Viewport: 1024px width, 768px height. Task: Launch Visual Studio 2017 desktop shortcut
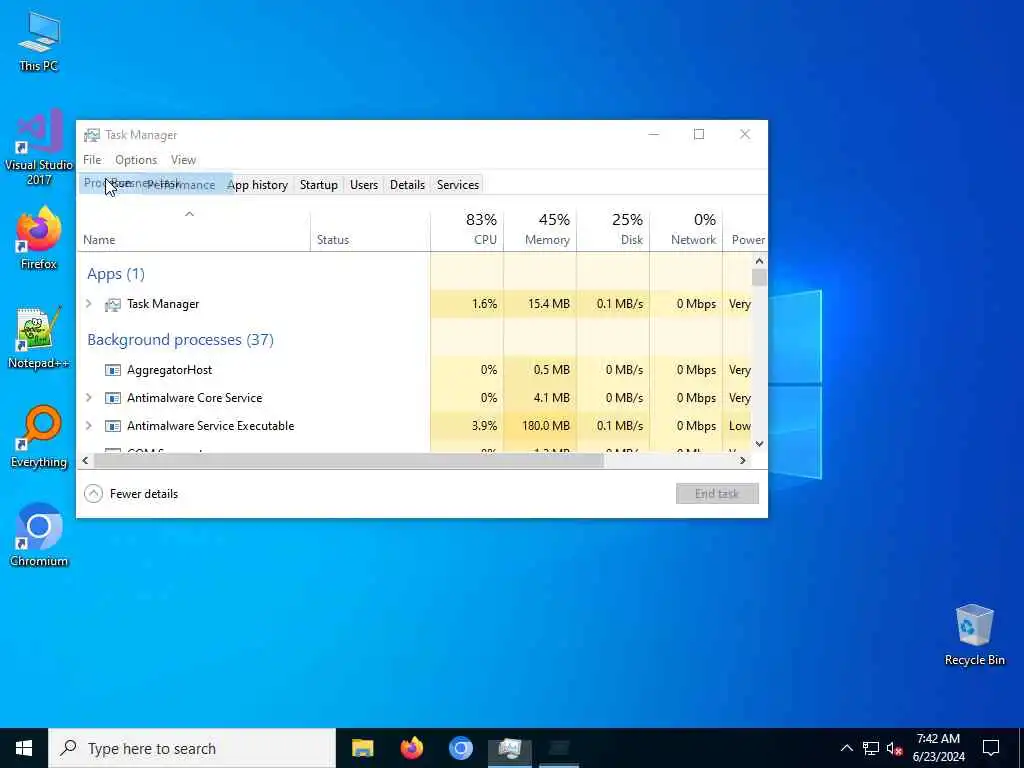39,148
